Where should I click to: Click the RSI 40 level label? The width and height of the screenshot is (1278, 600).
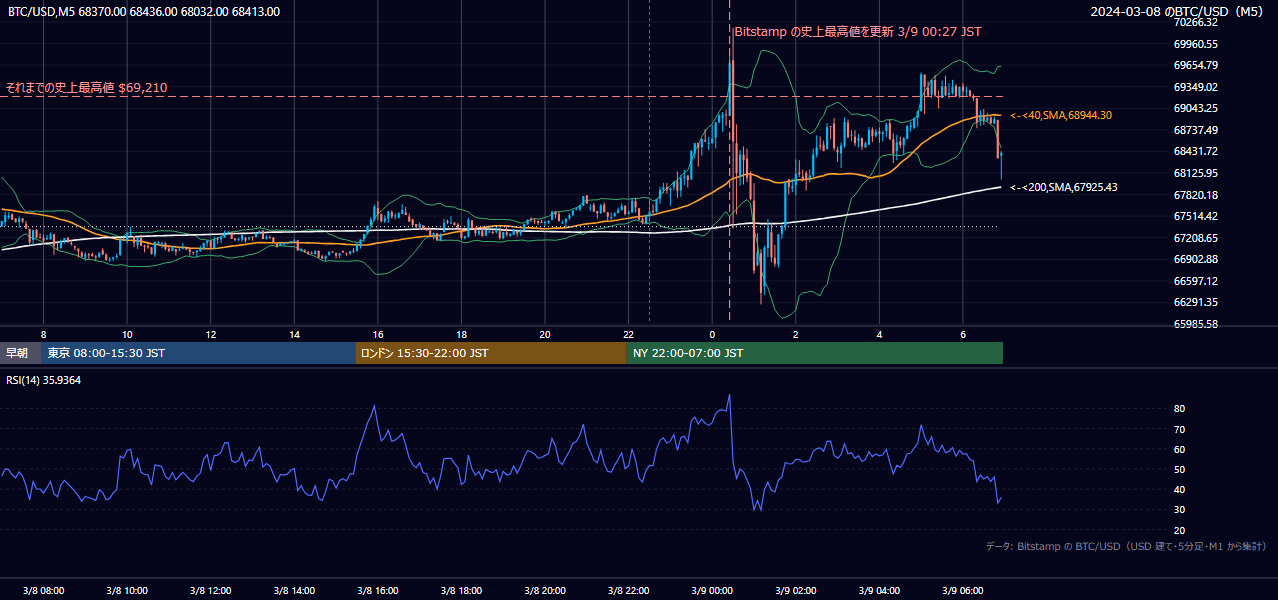(1179, 490)
